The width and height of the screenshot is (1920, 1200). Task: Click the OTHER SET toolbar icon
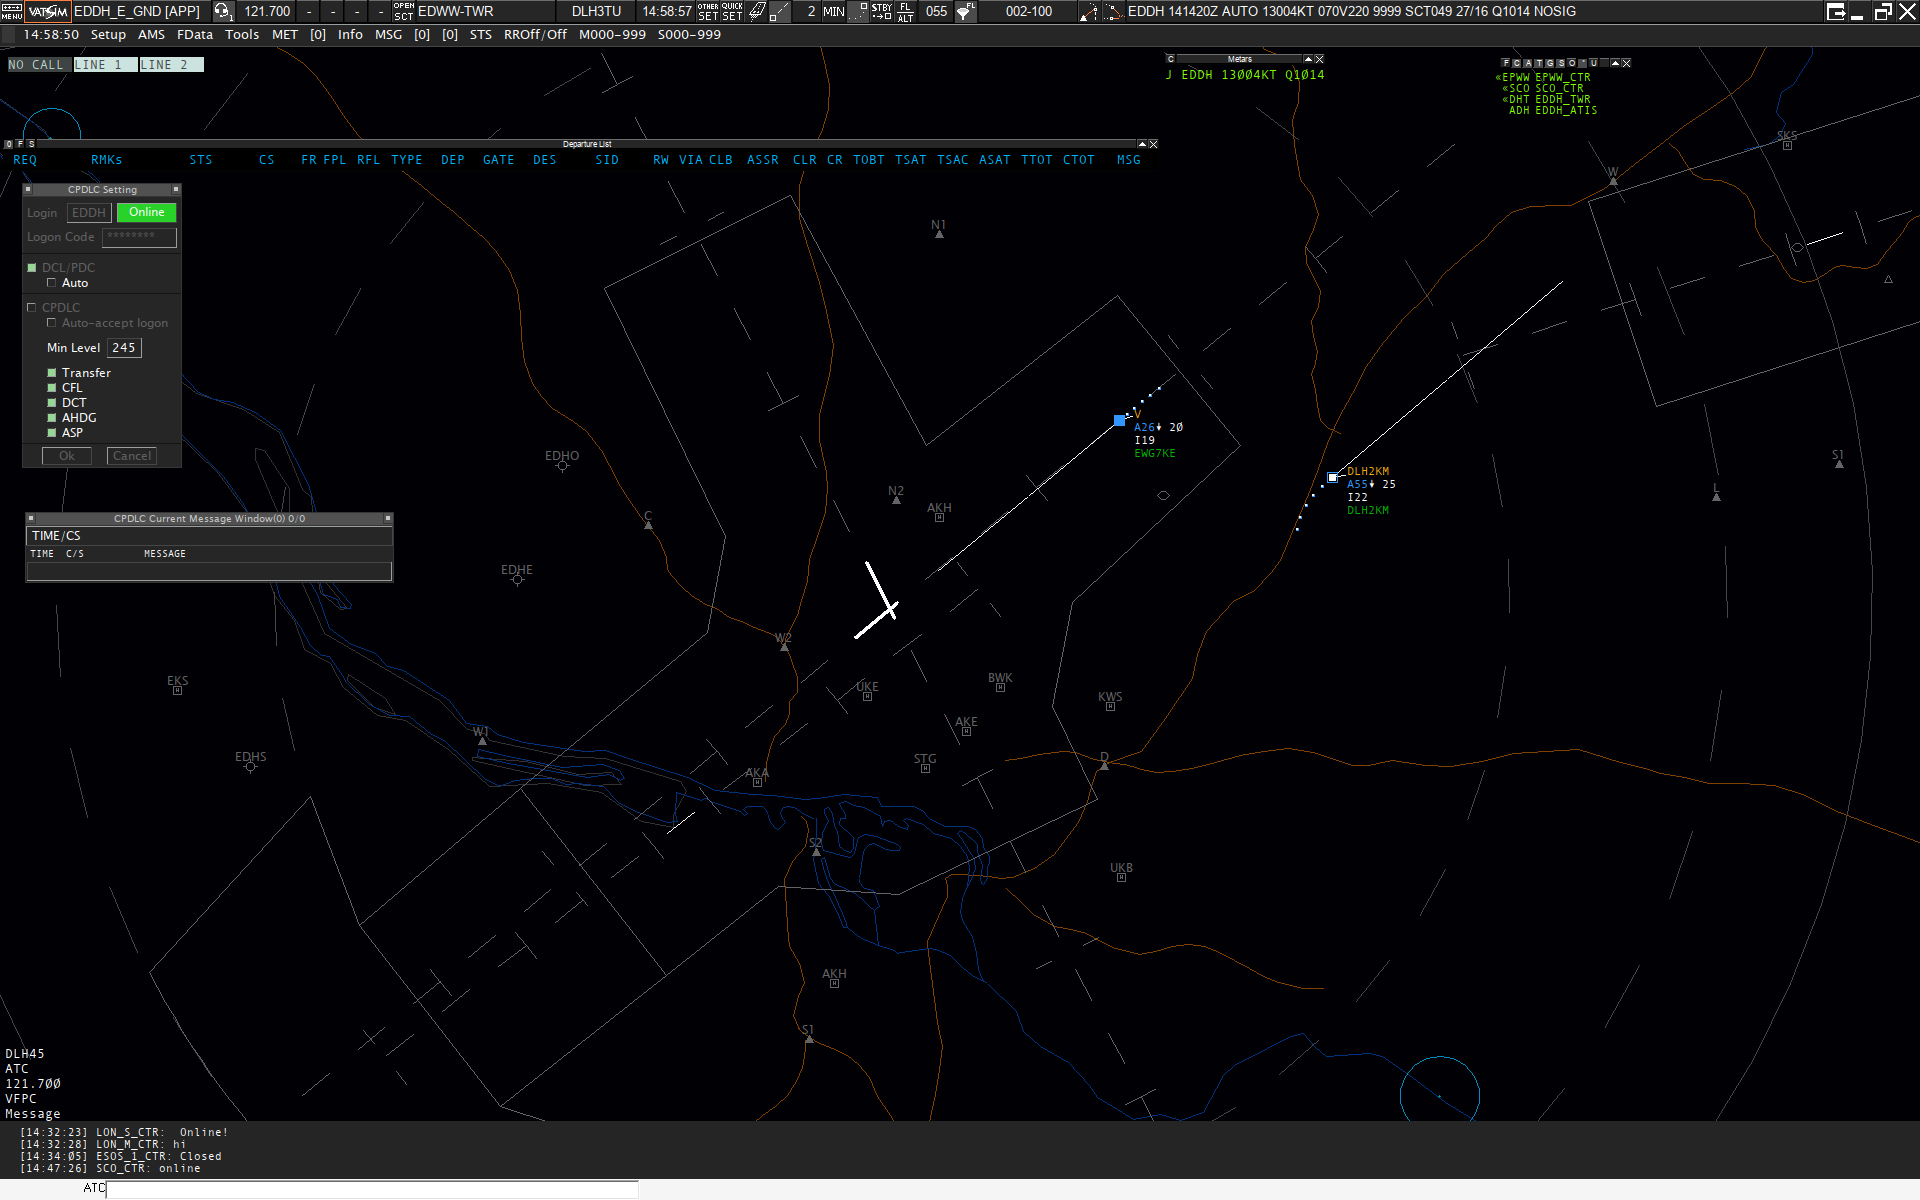pos(708,11)
